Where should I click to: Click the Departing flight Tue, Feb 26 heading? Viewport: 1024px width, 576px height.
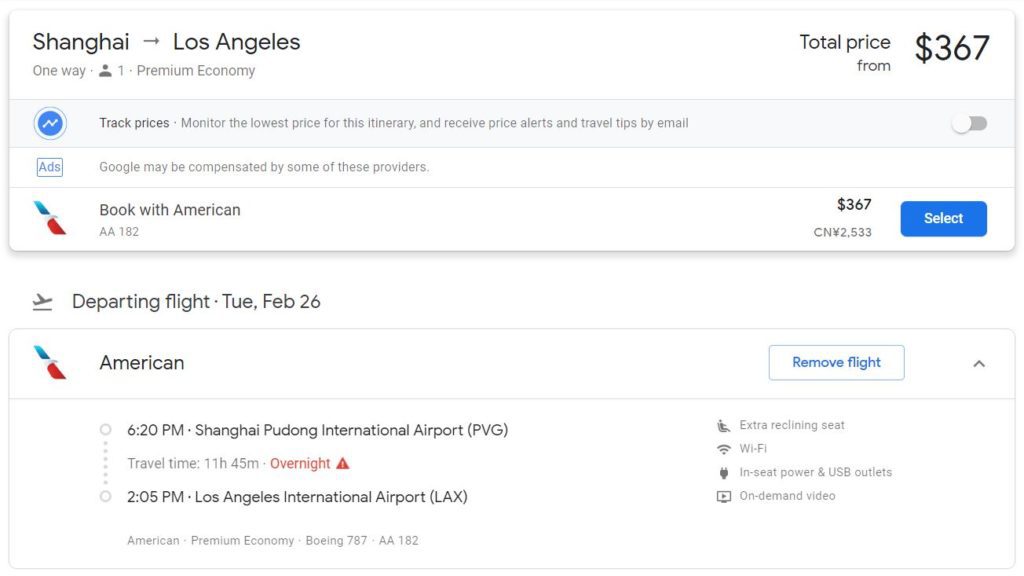[x=196, y=301]
